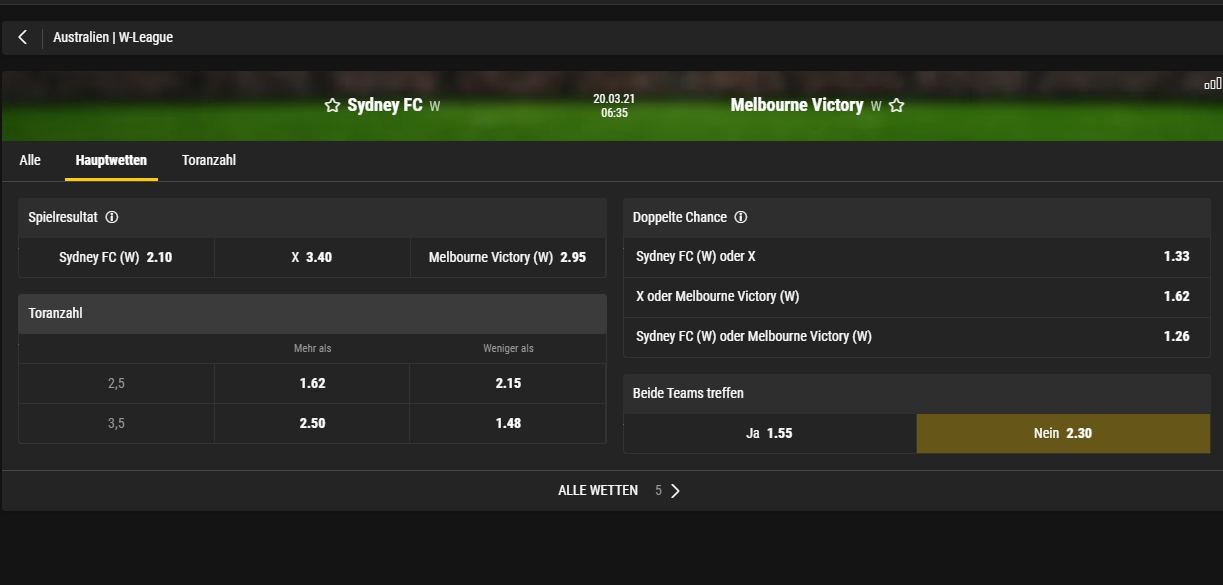Bet on Melbourne Victory (W) at 2.95
The height and width of the screenshot is (585, 1223).
pyautogui.click(x=508, y=257)
